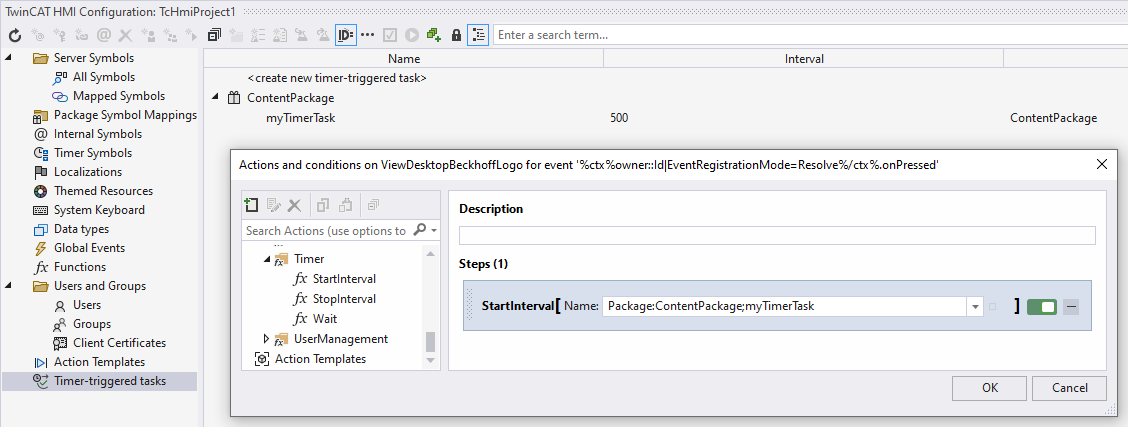This screenshot has width=1128, height=427.
Task: Click the small square beside the Name dropdown
Action: pos(993,306)
